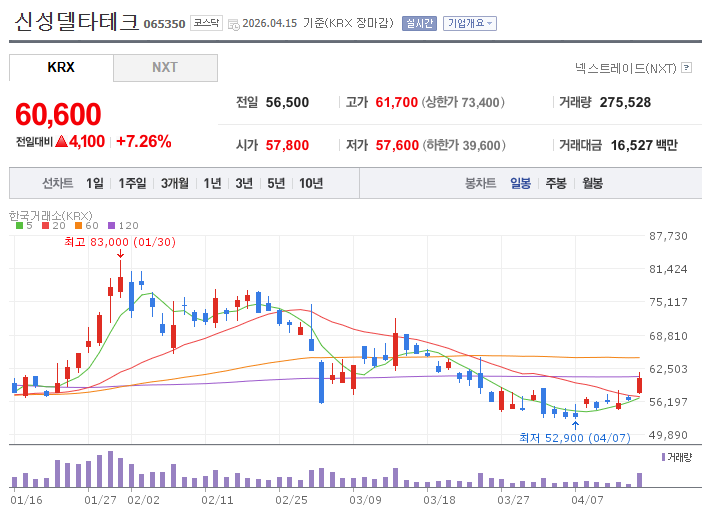The height and width of the screenshot is (513, 702).
Task: Click the purple 거래량 legend swatch
Action: pos(663,457)
